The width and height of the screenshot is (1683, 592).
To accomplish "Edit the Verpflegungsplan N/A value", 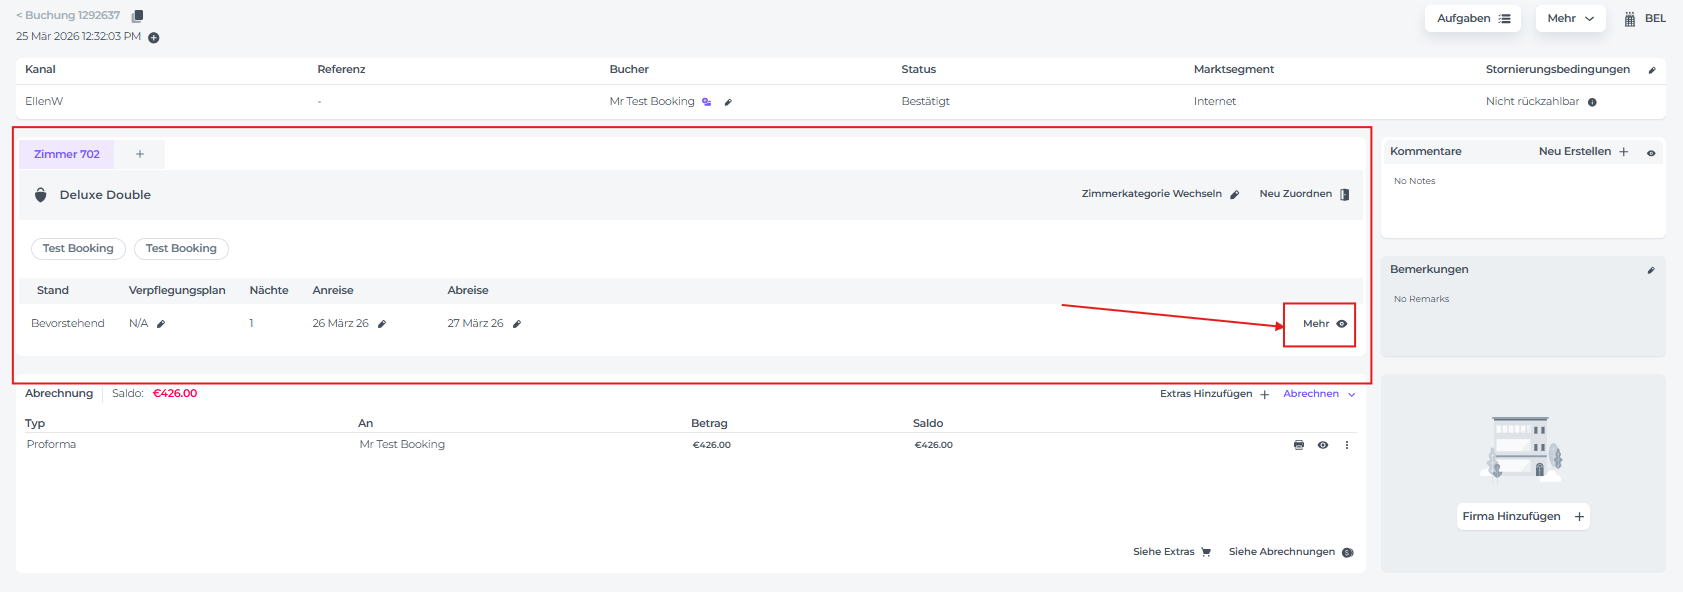I will pyautogui.click(x=161, y=324).
